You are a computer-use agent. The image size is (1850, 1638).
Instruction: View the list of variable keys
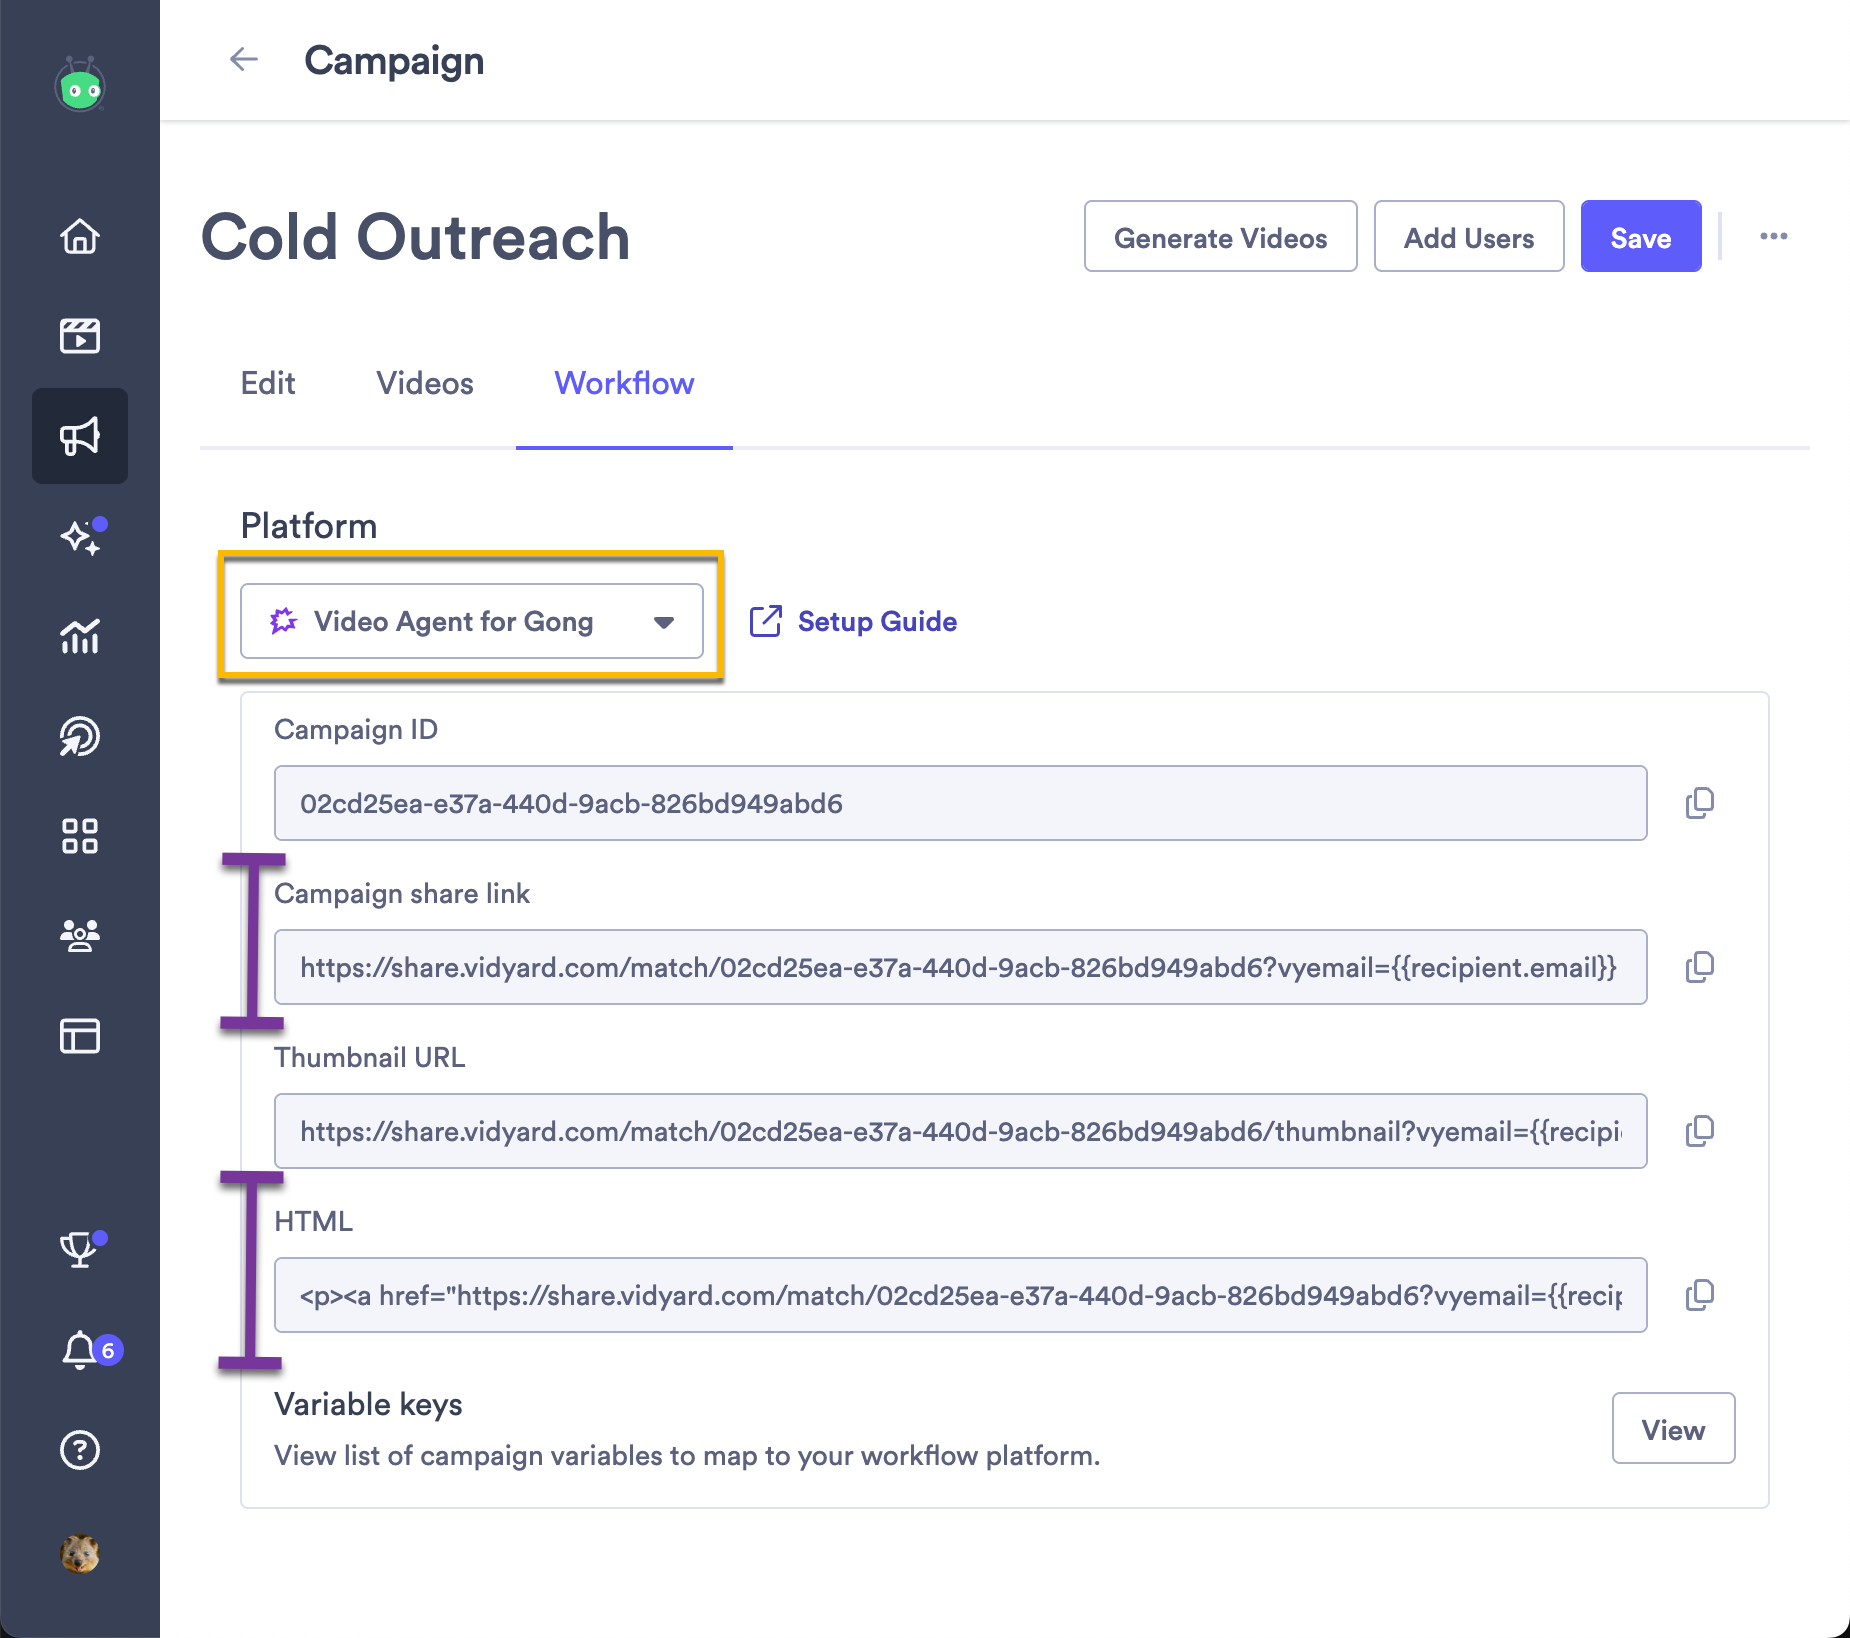[1672, 1429]
